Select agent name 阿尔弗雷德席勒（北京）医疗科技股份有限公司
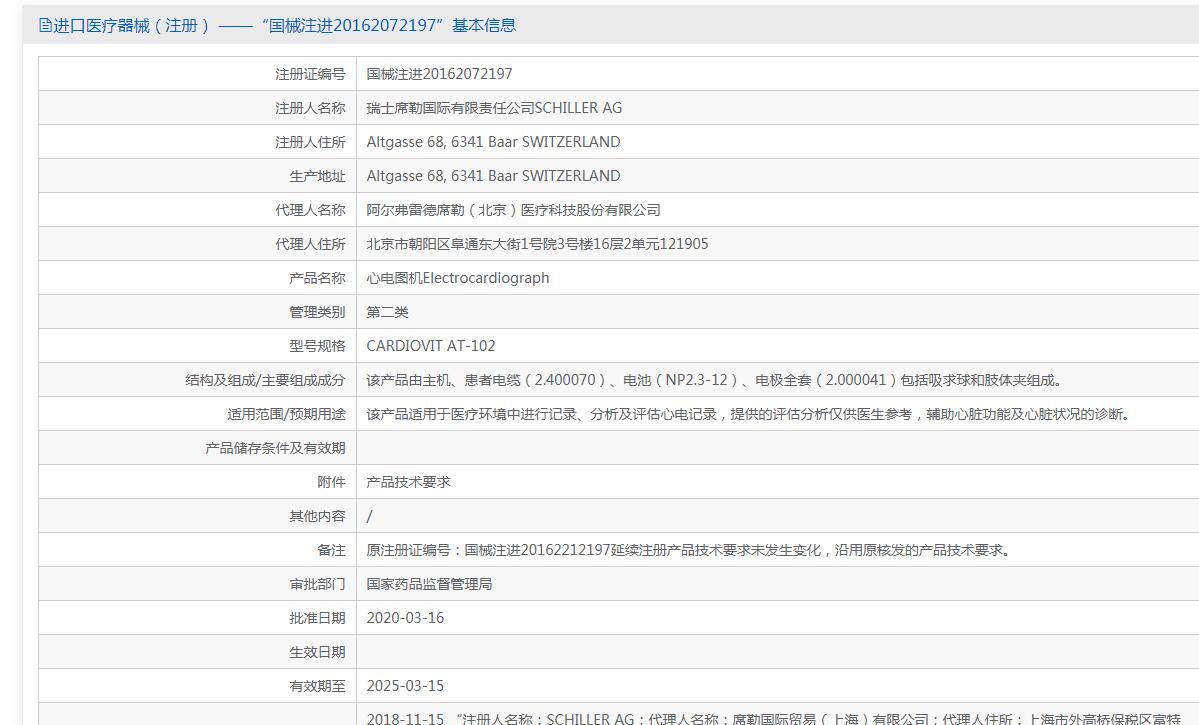 click(513, 210)
